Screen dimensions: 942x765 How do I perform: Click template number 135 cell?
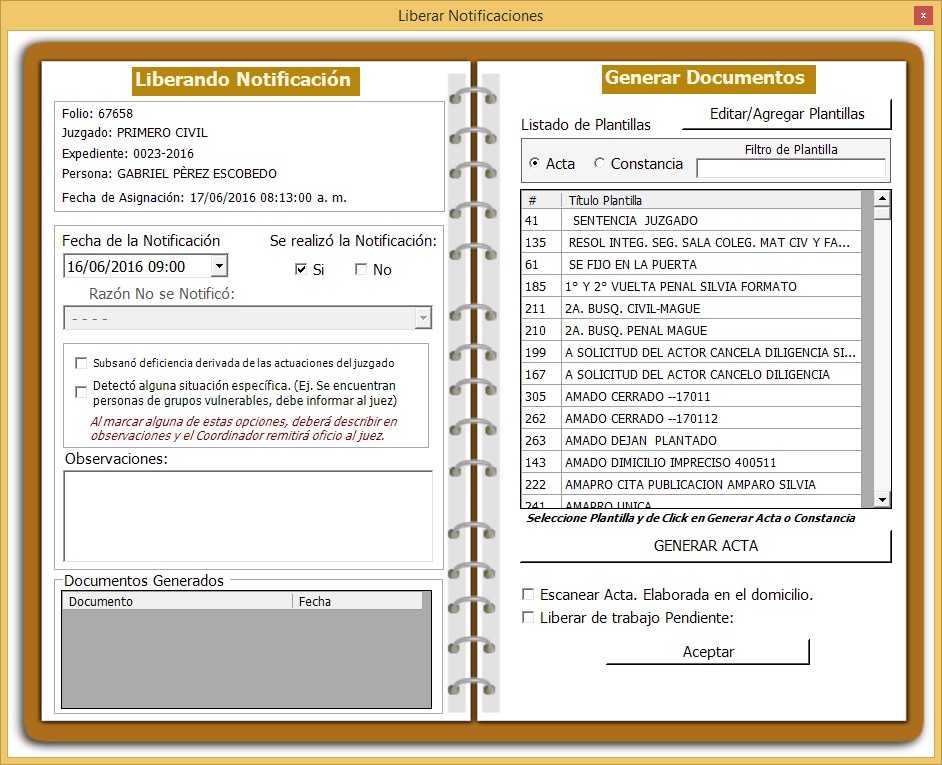click(x=541, y=243)
